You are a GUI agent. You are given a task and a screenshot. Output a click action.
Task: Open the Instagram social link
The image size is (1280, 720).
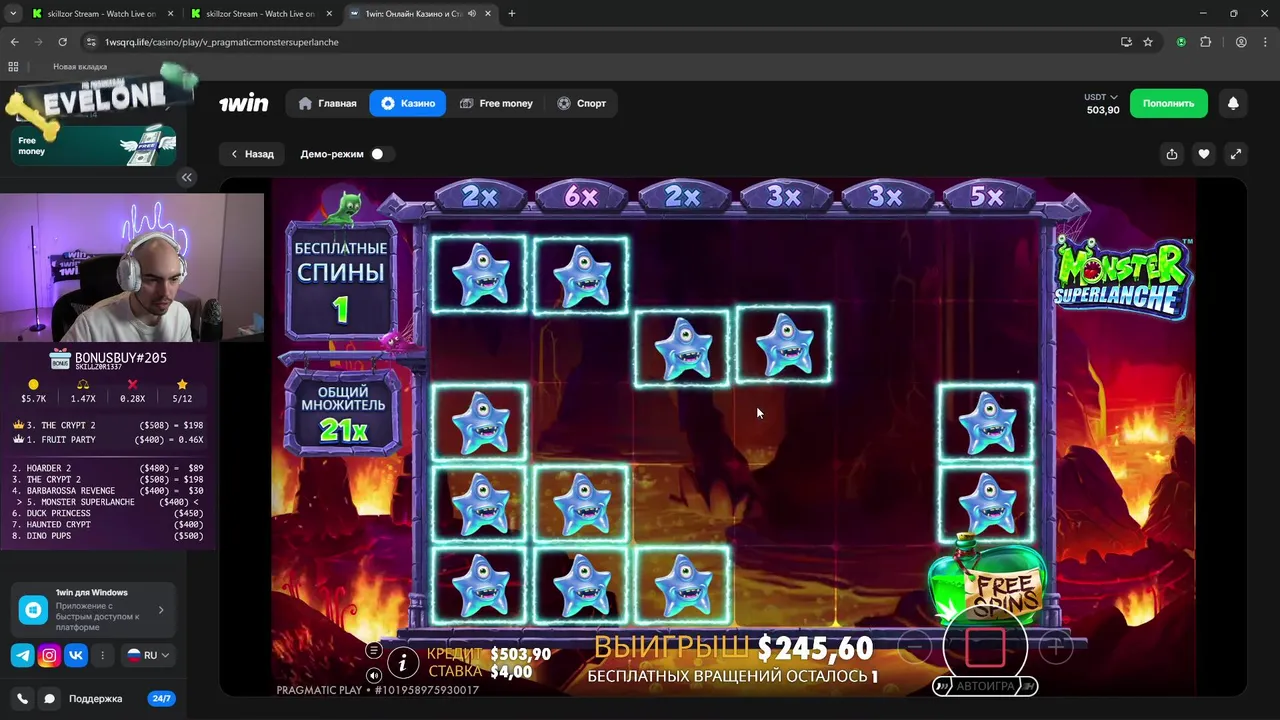tap(49, 655)
